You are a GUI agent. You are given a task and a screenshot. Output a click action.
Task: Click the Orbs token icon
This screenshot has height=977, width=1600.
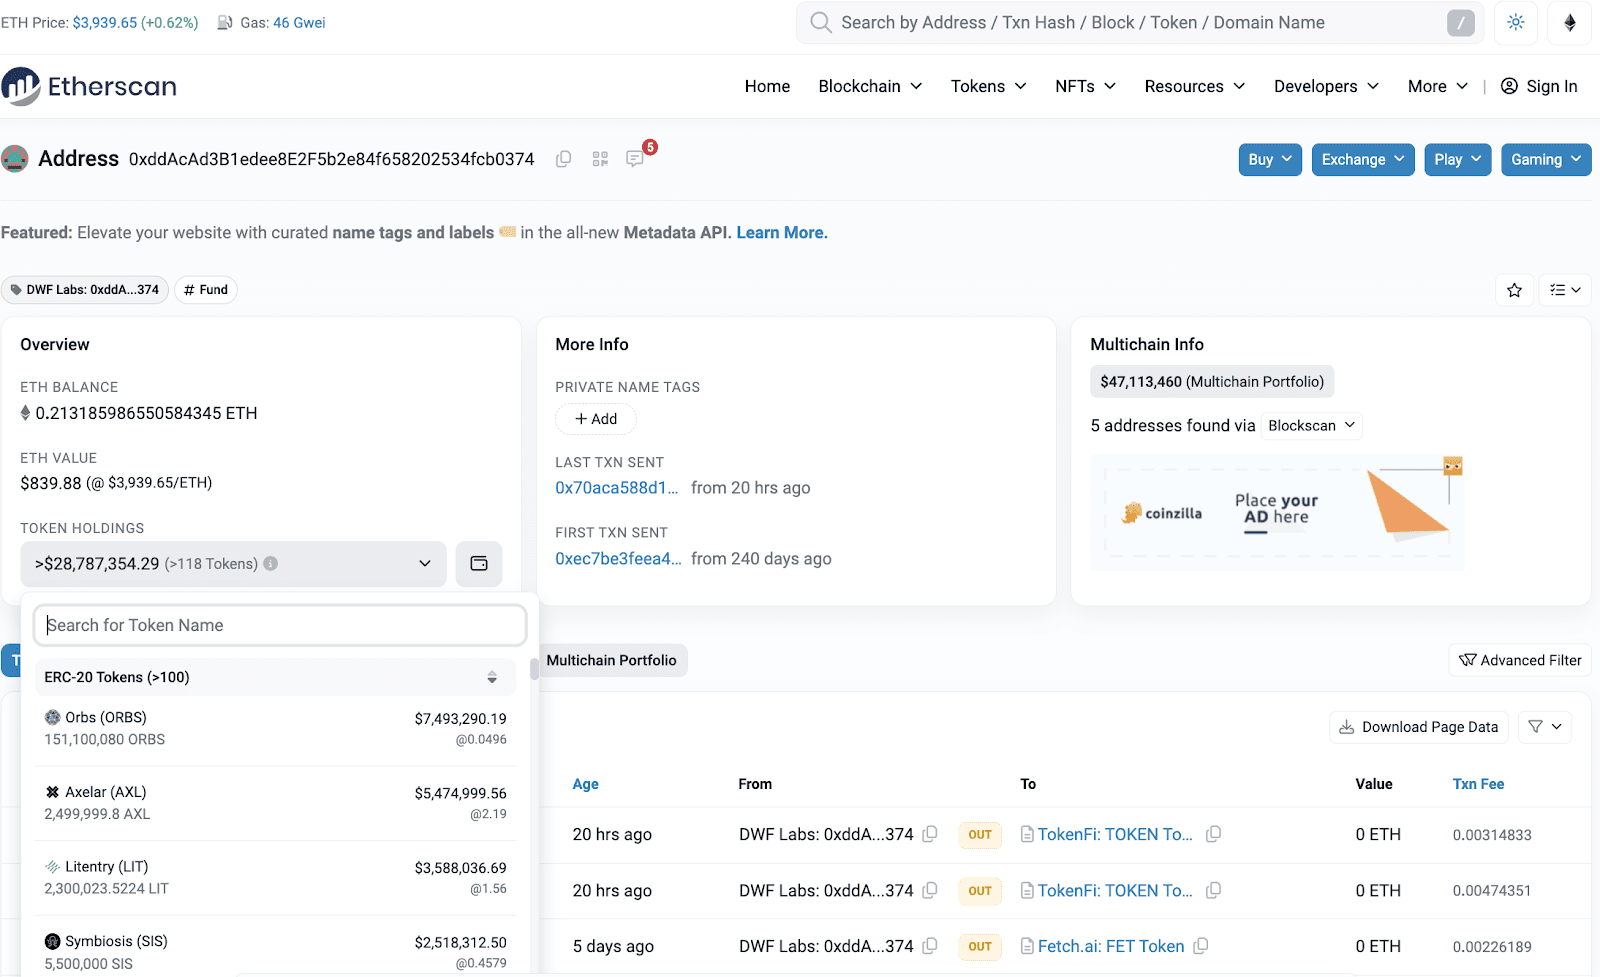pyautogui.click(x=52, y=717)
